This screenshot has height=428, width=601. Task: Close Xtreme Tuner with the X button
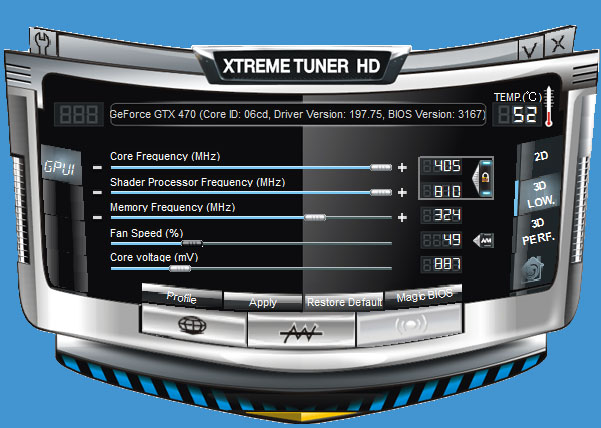point(558,43)
